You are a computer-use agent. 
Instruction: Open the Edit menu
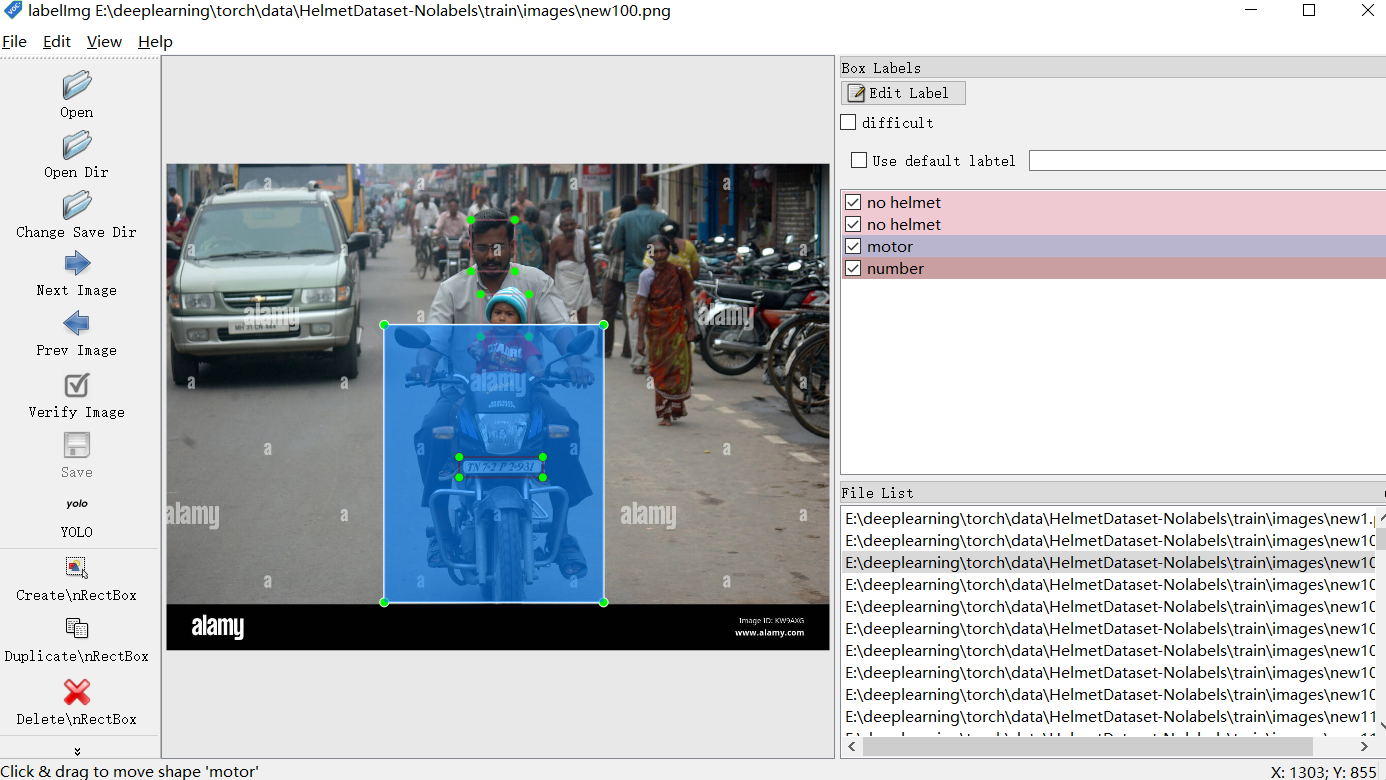point(57,42)
